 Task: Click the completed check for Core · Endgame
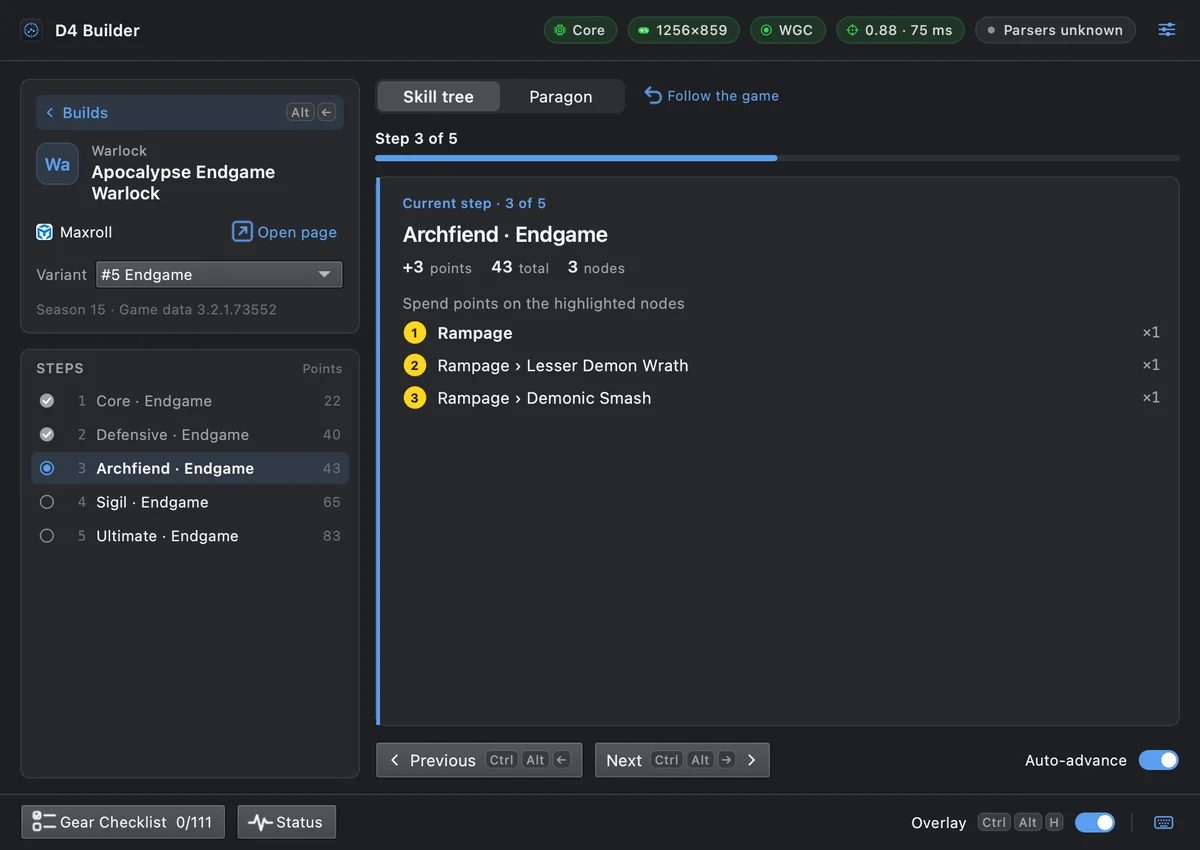click(x=47, y=401)
